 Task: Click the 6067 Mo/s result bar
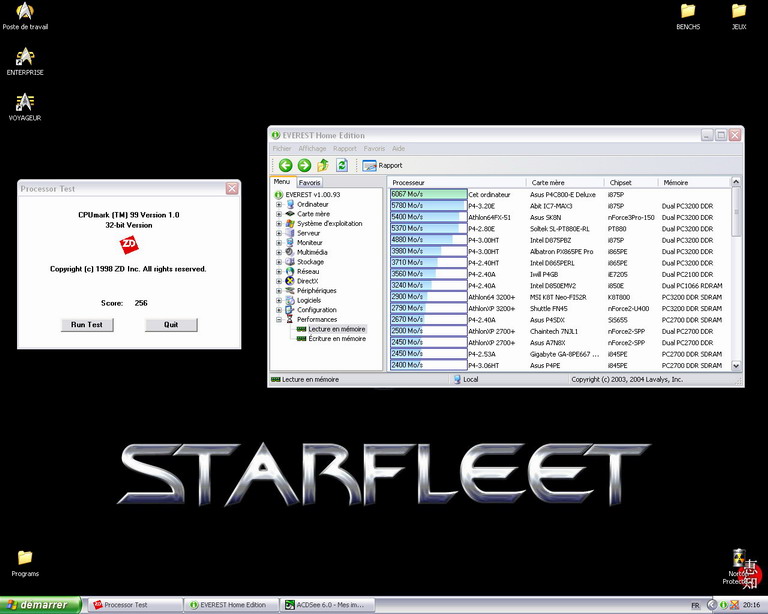428,194
